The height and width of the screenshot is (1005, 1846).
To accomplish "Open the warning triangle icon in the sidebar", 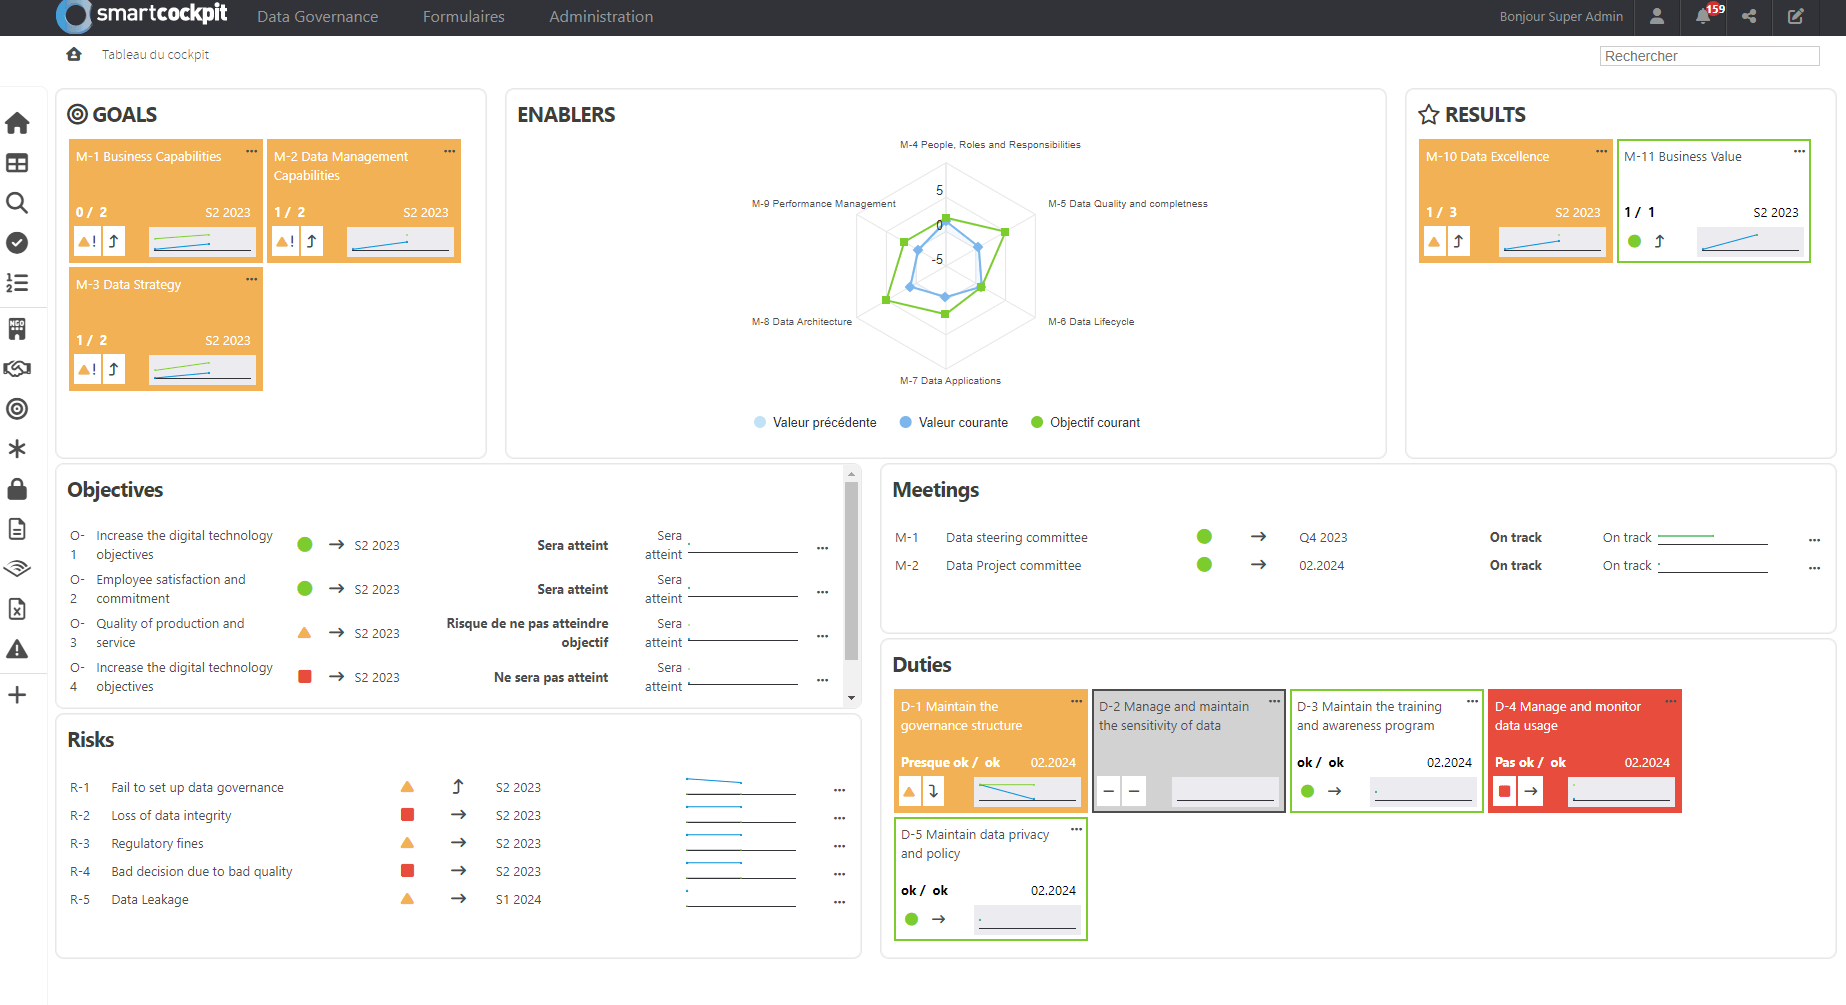I will tap(17, 649).
